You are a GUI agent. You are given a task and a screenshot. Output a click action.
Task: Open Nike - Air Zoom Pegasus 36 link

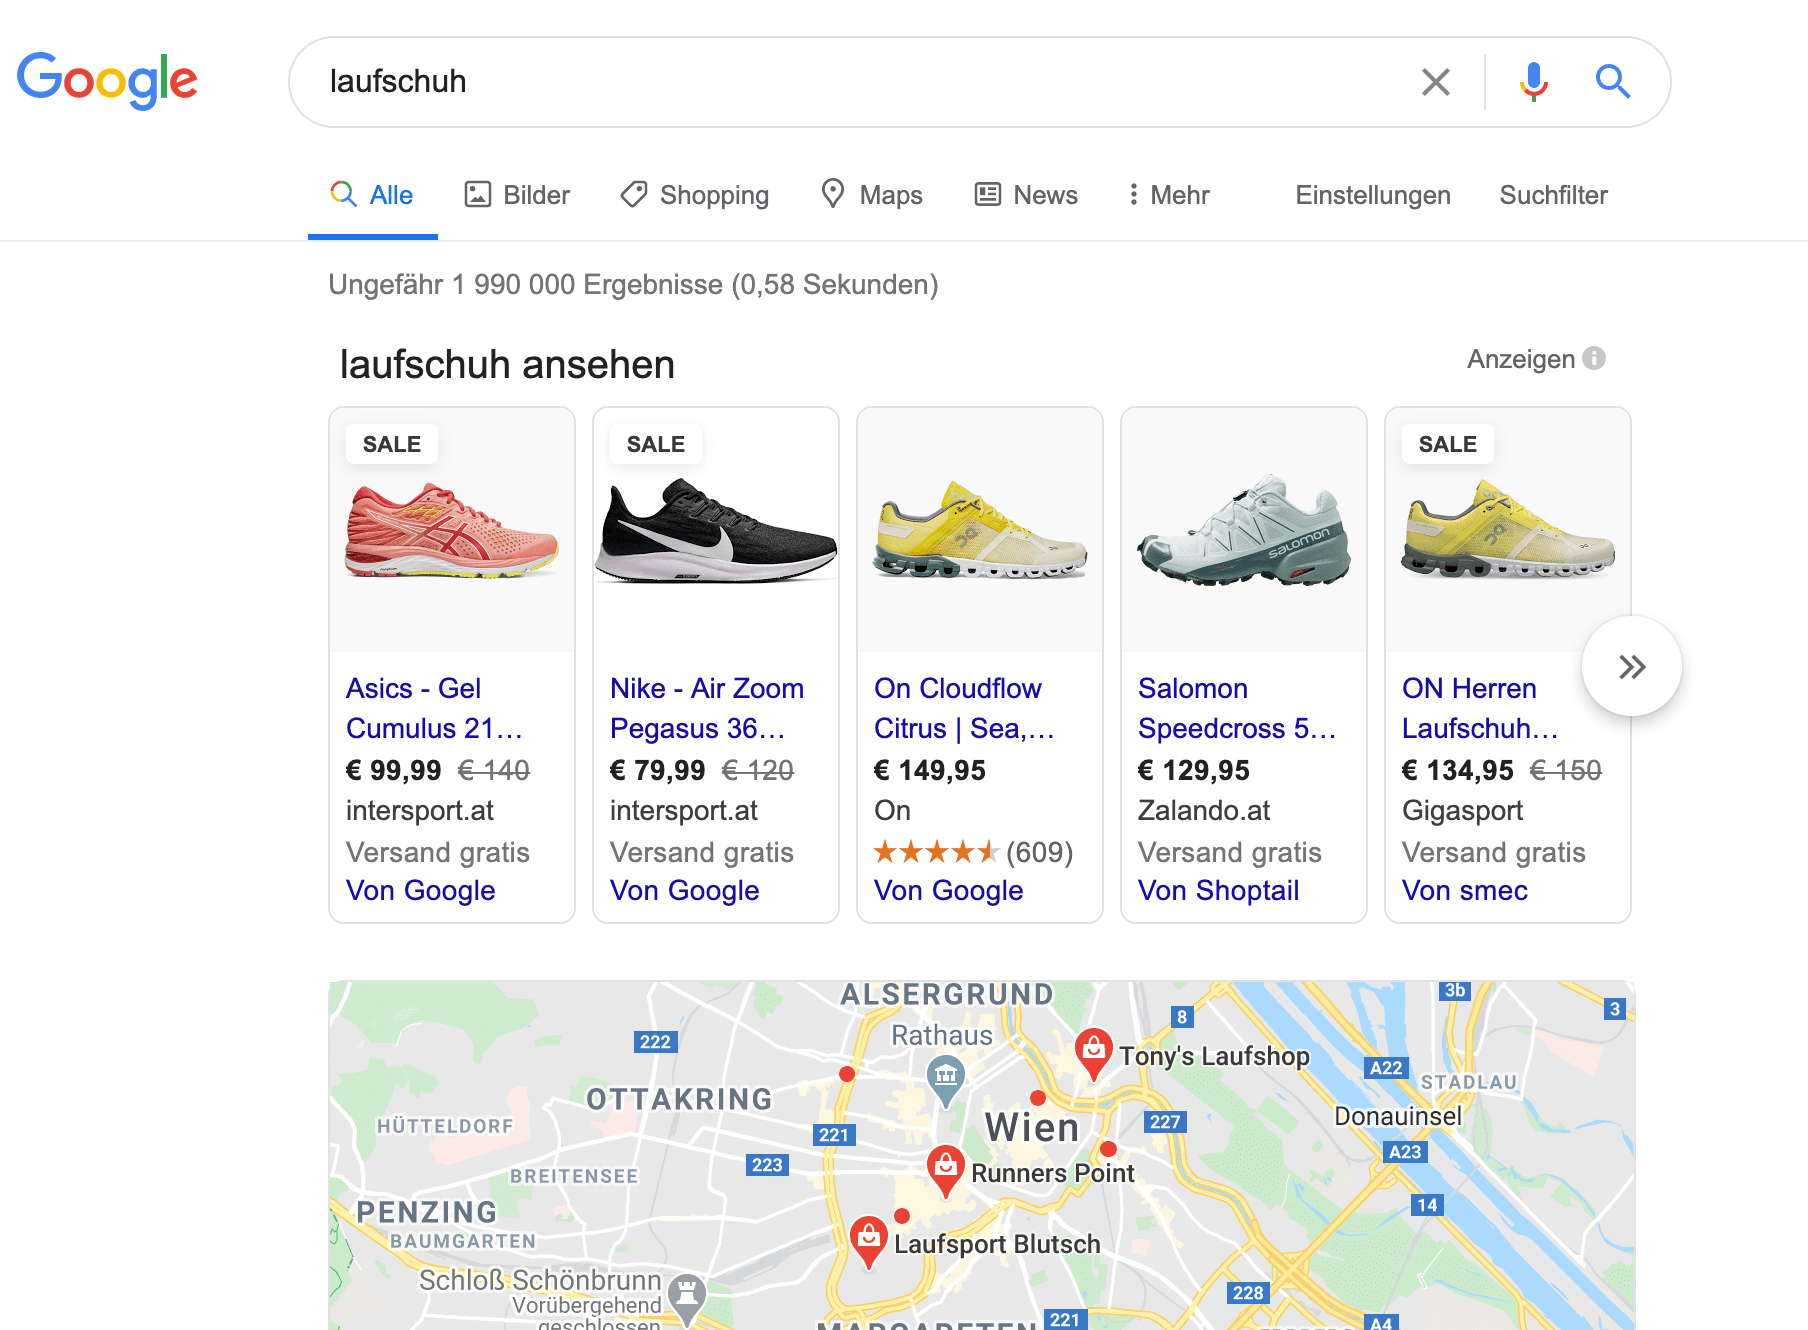tap(706, 708)
